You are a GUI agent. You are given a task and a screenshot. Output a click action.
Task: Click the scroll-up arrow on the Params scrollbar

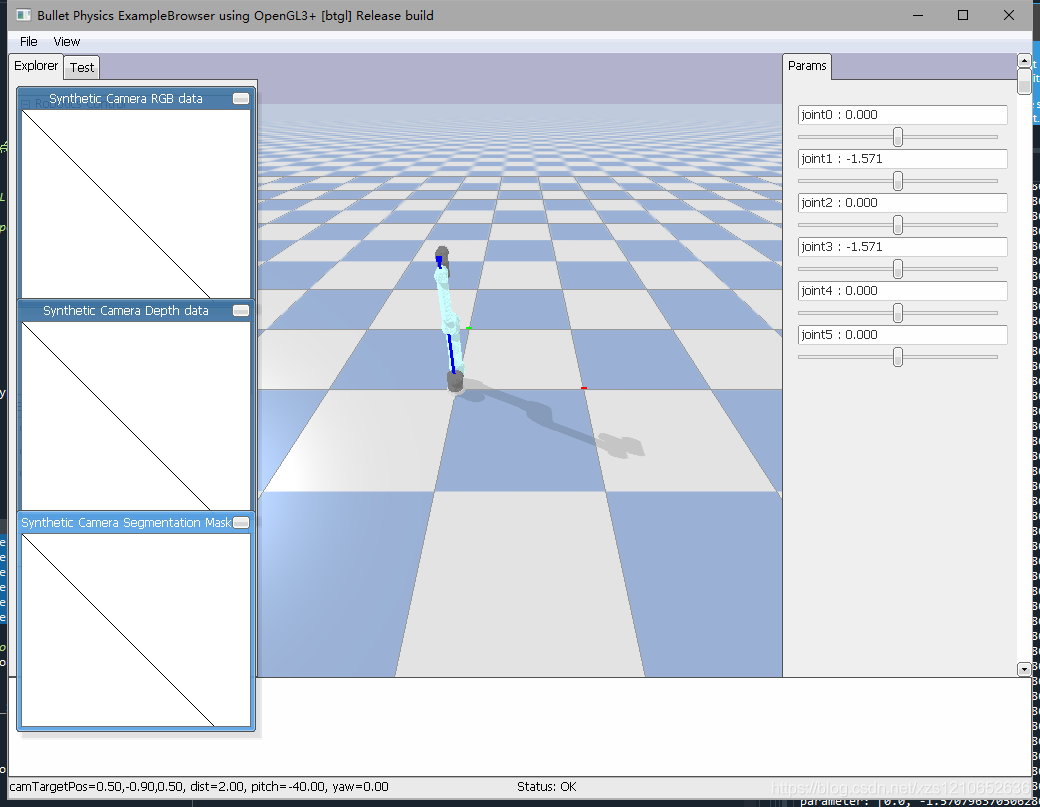(x=1023, y=59)
